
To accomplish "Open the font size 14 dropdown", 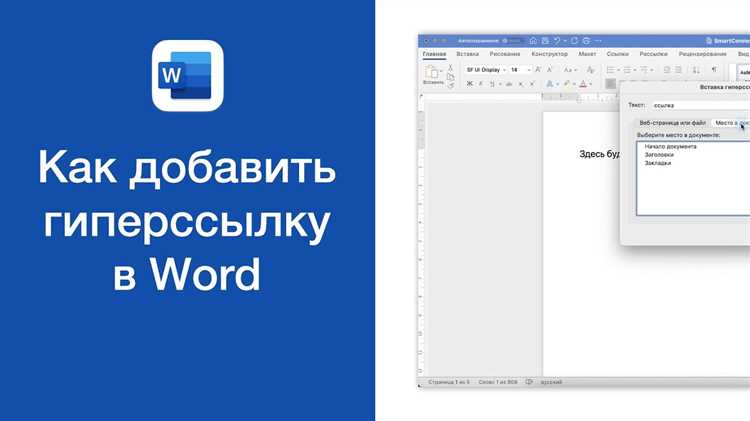I will [529, 70].
